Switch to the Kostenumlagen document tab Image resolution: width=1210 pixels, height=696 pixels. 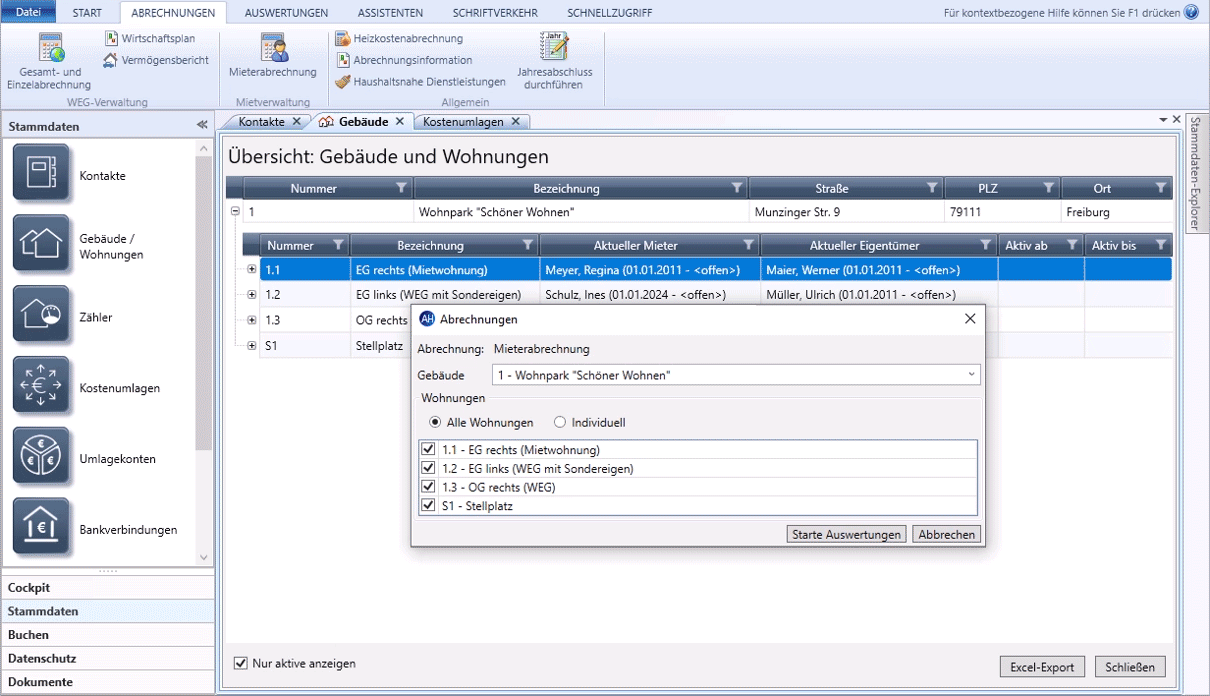tap(463, 122)
